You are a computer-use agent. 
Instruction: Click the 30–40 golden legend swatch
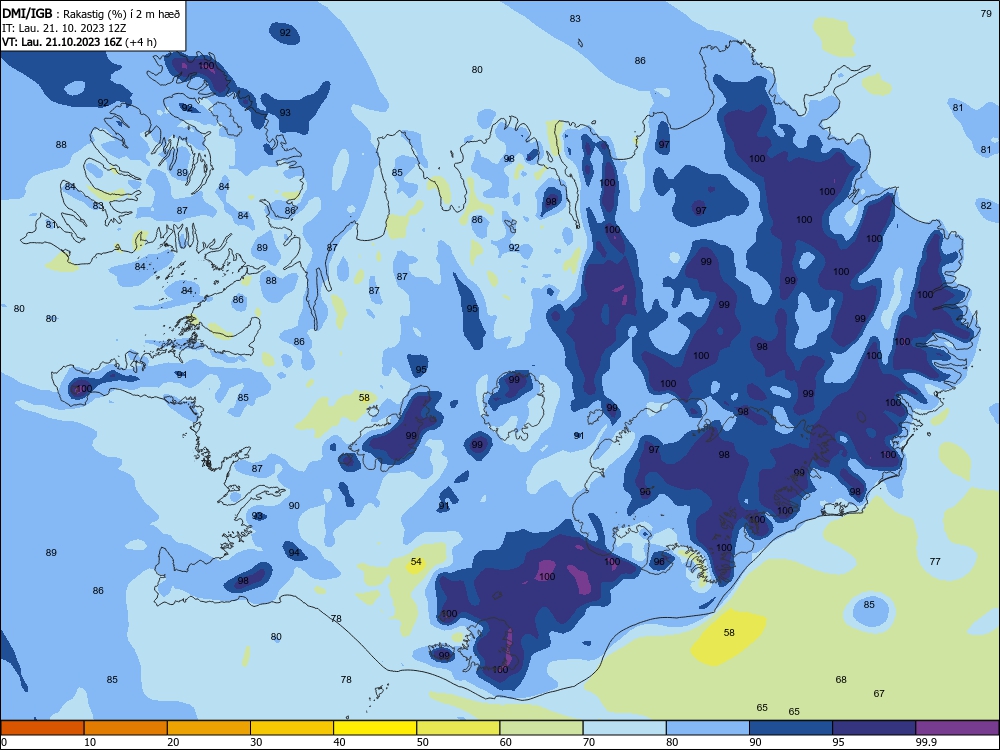[292, 728]
